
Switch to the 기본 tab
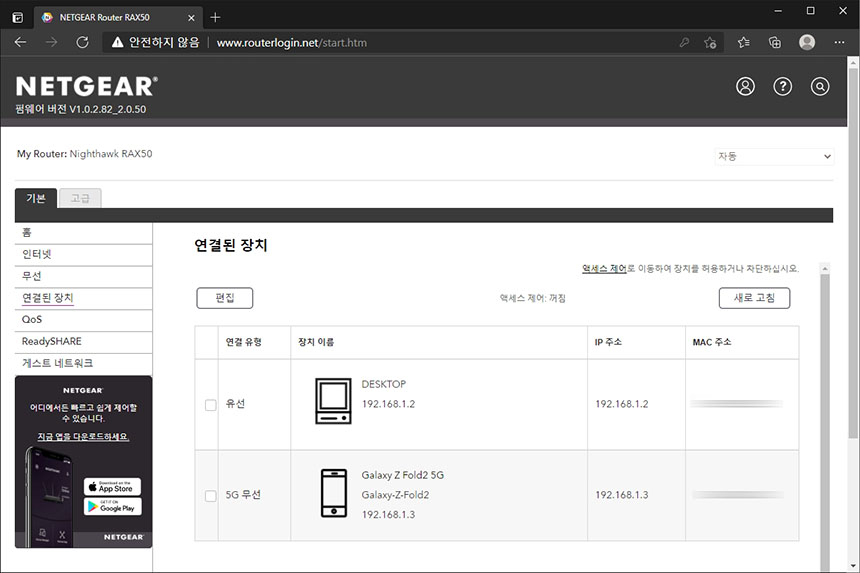pos(36,198)
